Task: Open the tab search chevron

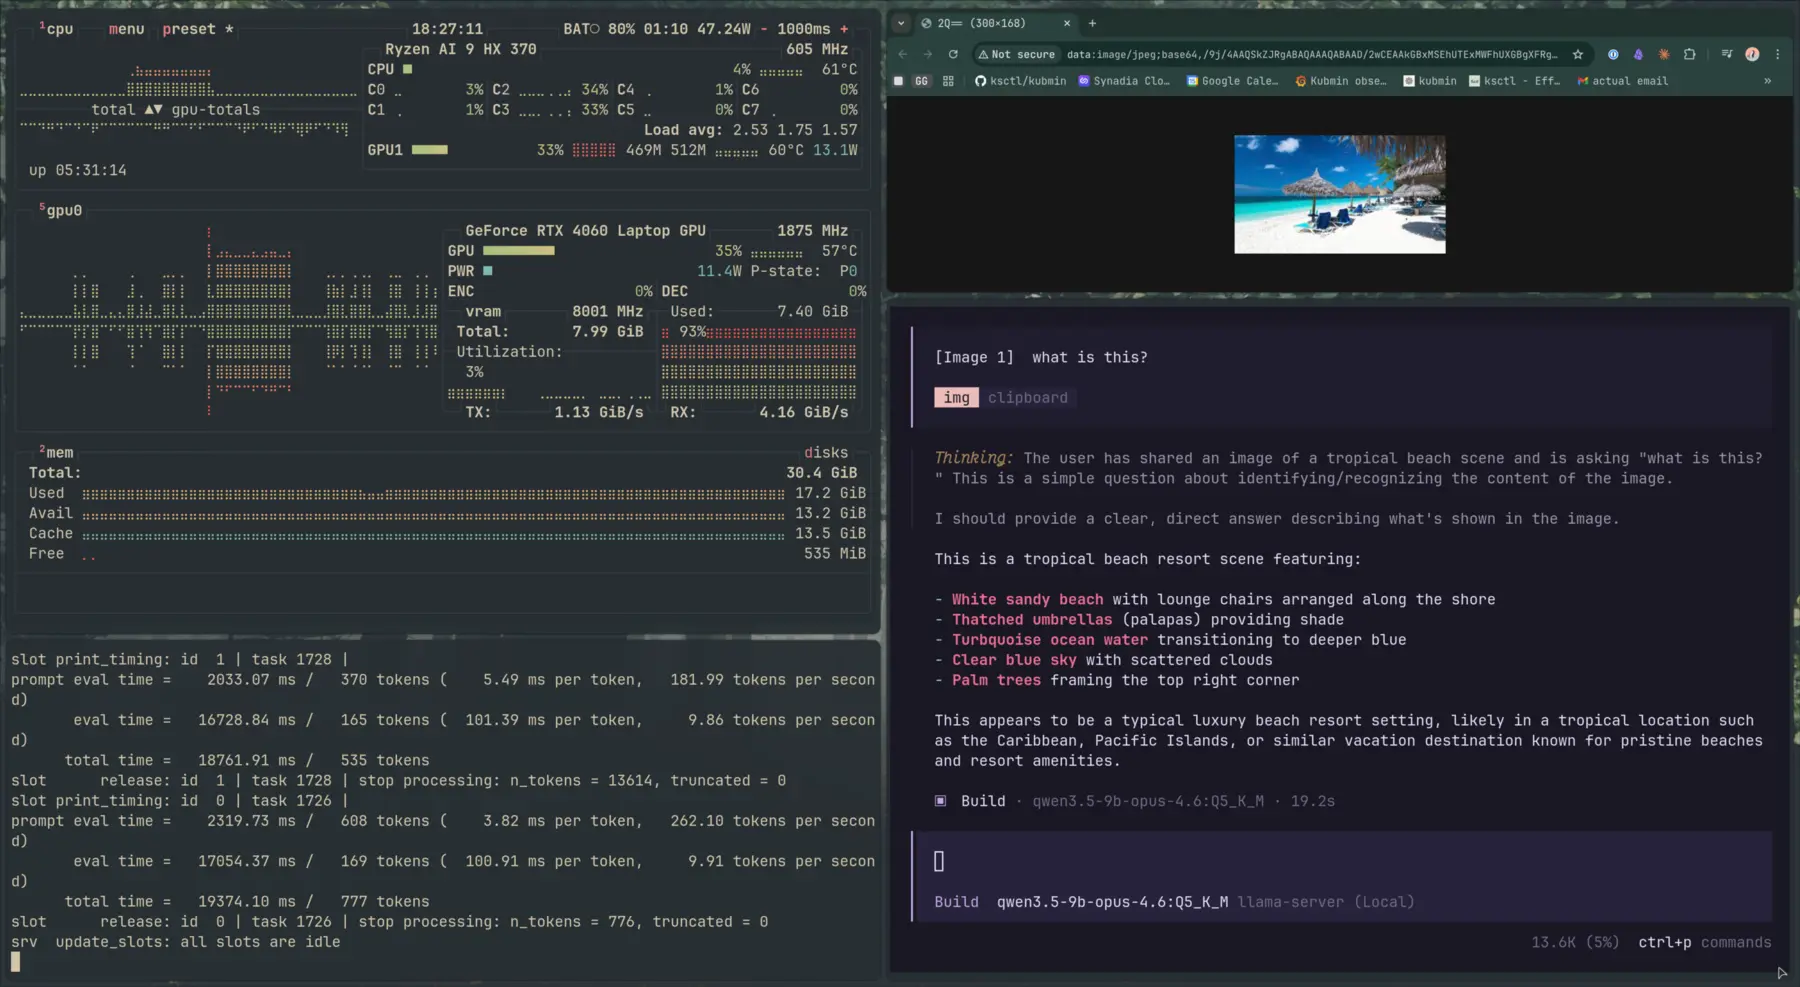Action: pyautogui.click(x=901, y=22)
